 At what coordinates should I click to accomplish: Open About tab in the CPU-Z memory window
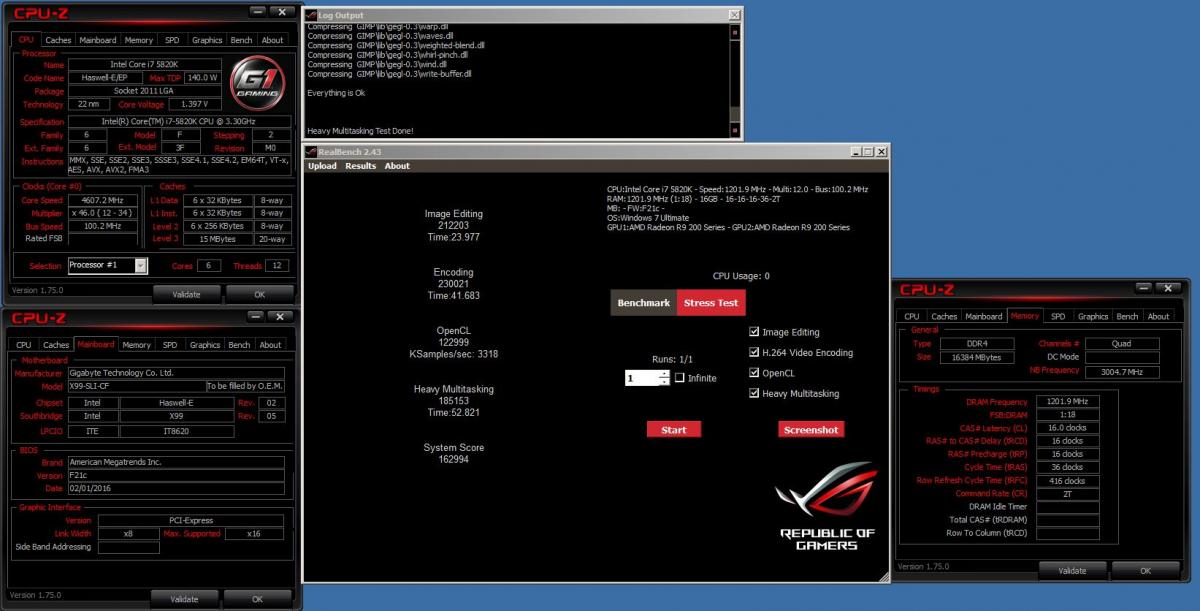coord(1159,316)
